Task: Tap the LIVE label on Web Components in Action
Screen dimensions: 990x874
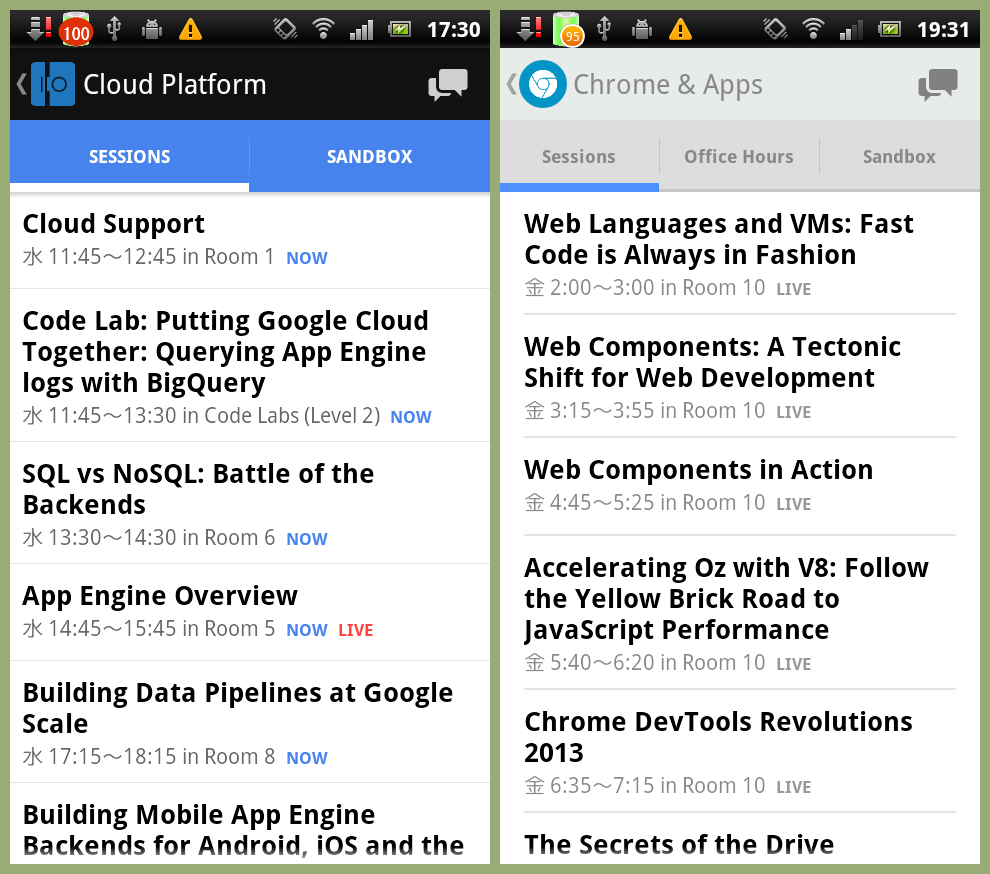Action: (x=794, y=505)
